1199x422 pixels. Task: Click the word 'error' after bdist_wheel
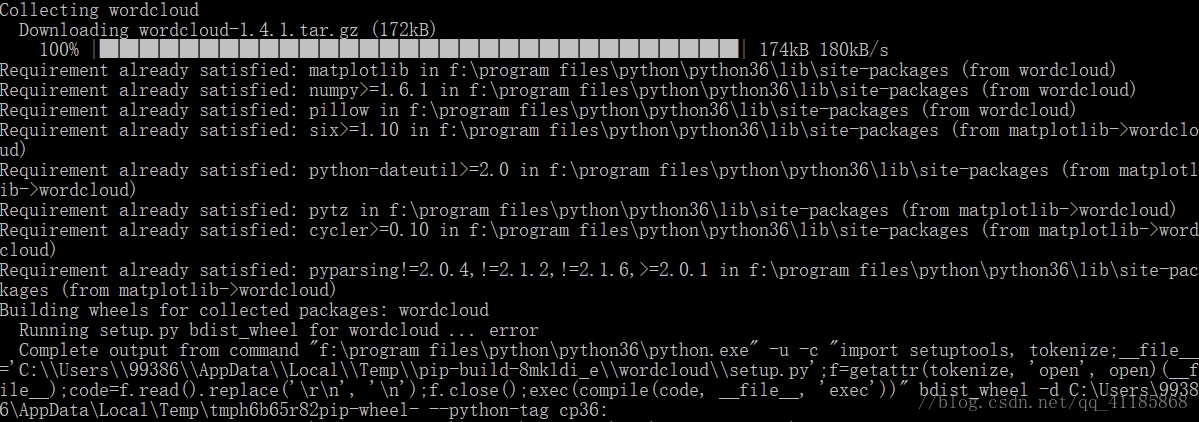click(513, 330)
